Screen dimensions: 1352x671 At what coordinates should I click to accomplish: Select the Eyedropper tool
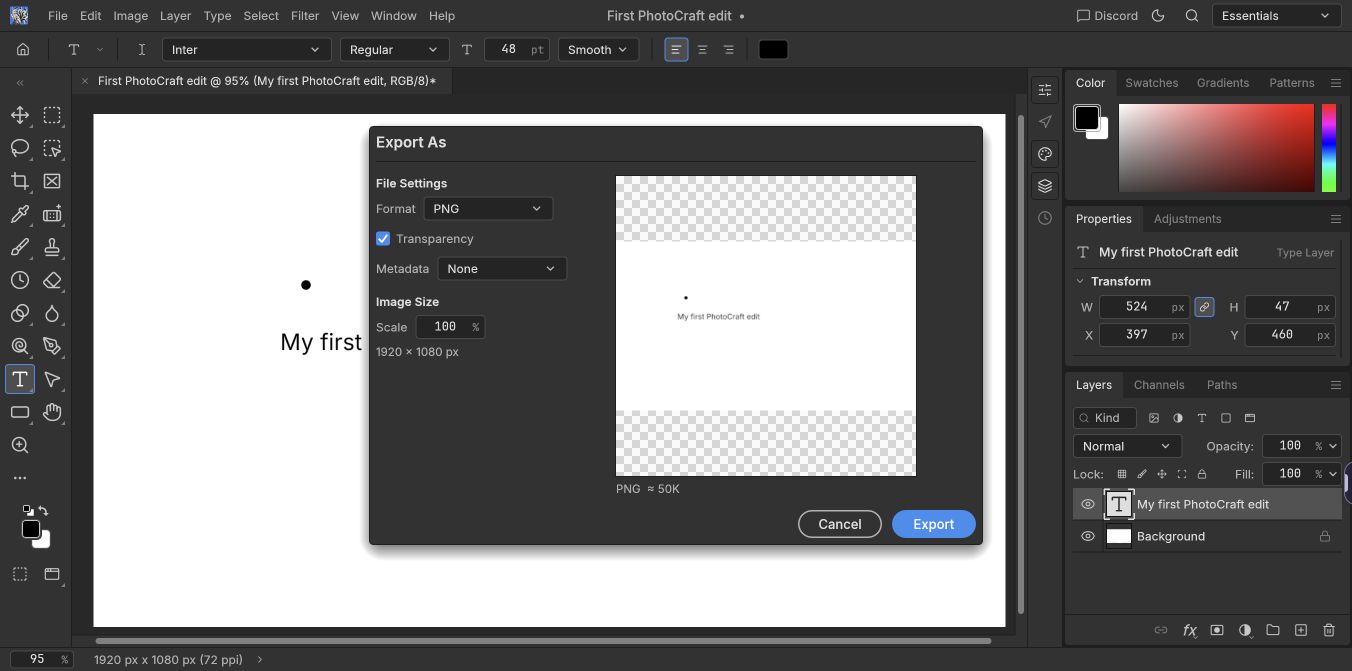point(20,214)
